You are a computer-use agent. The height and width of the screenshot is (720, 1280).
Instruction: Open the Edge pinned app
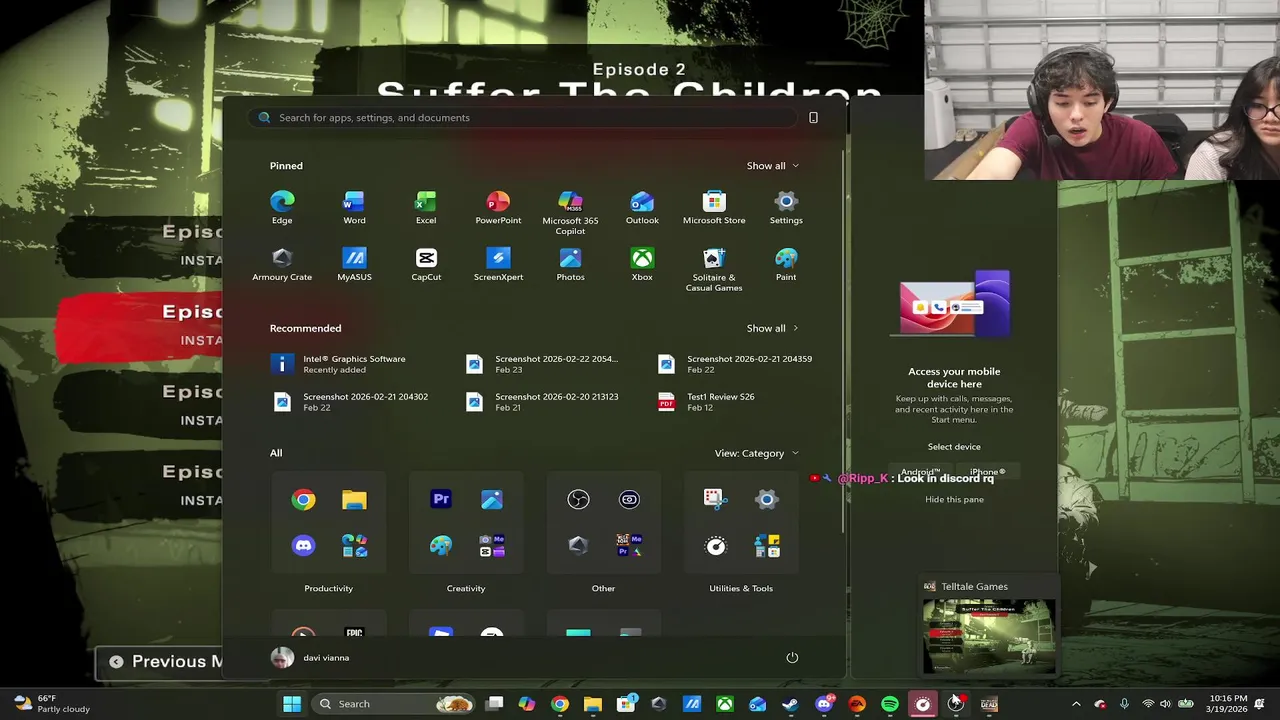coord(282,208)
